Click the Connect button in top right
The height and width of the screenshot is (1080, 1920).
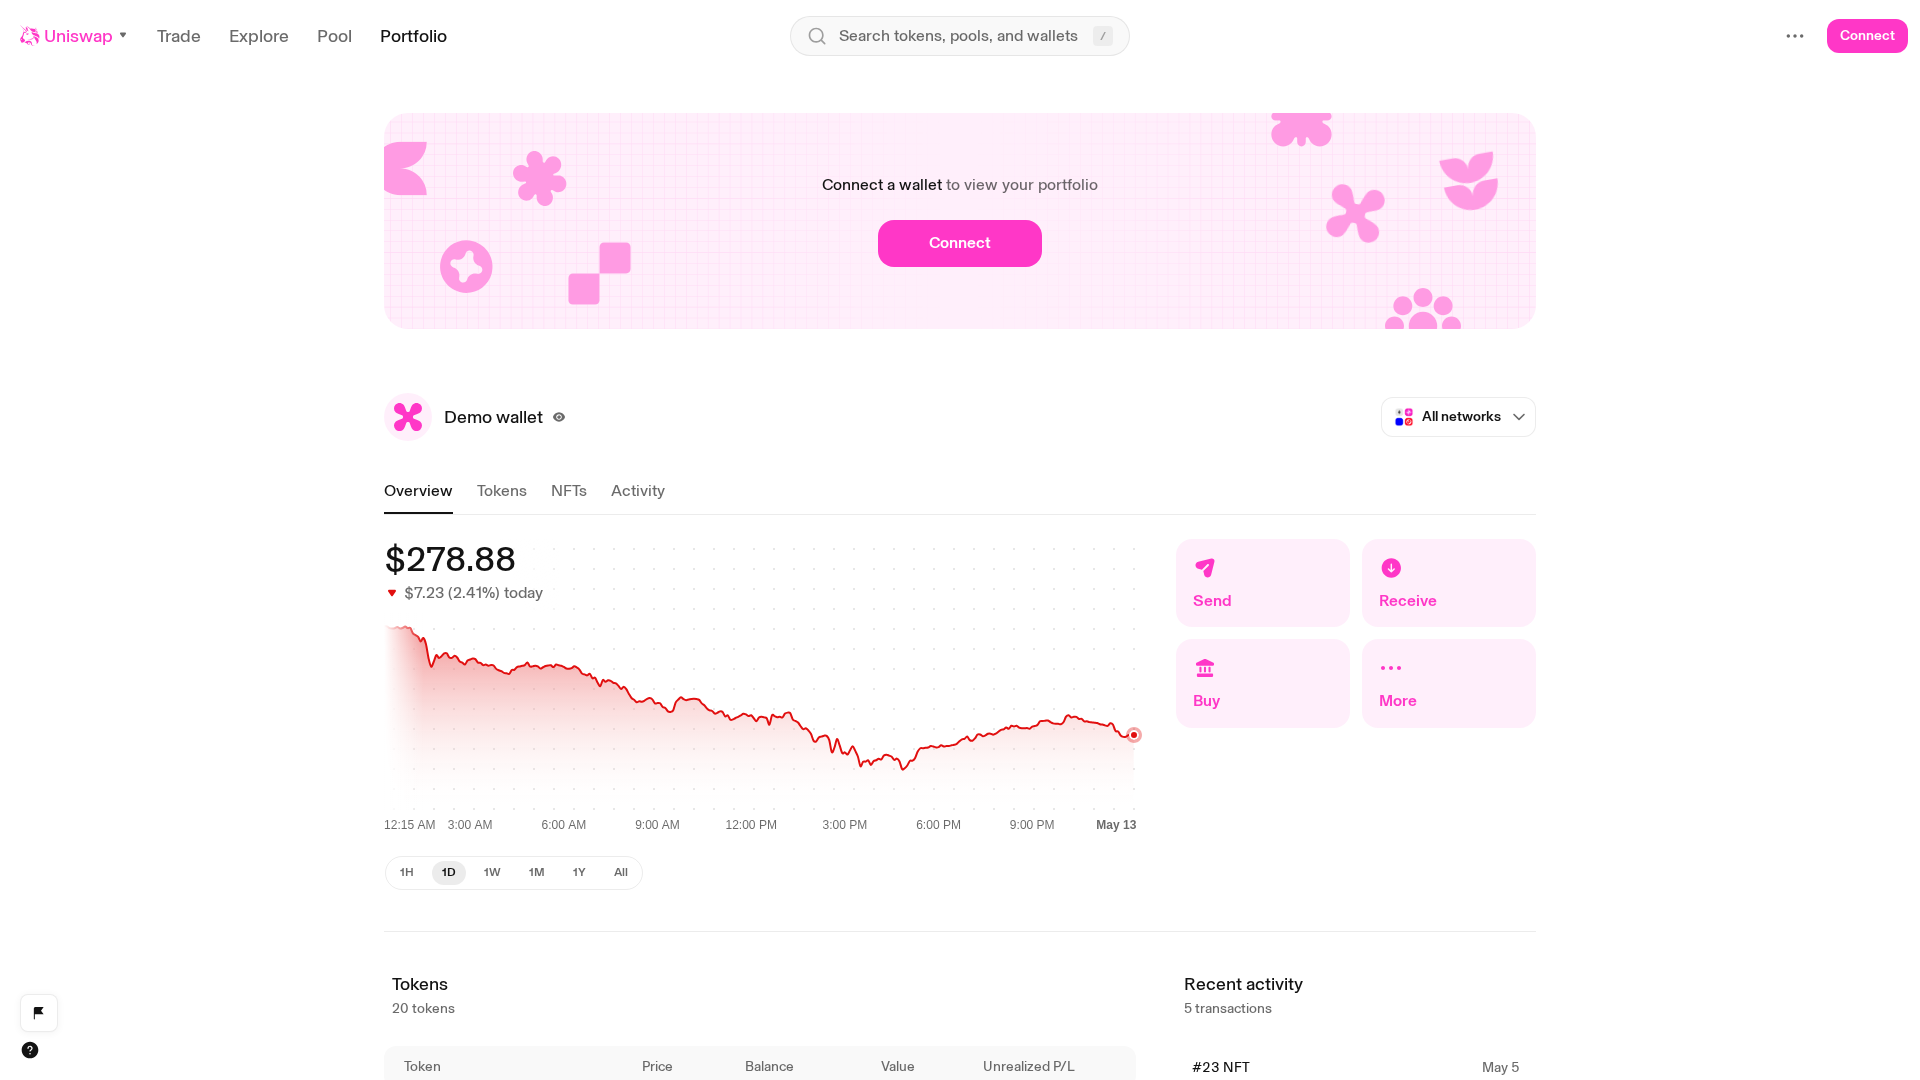(x=1867, y=36)
